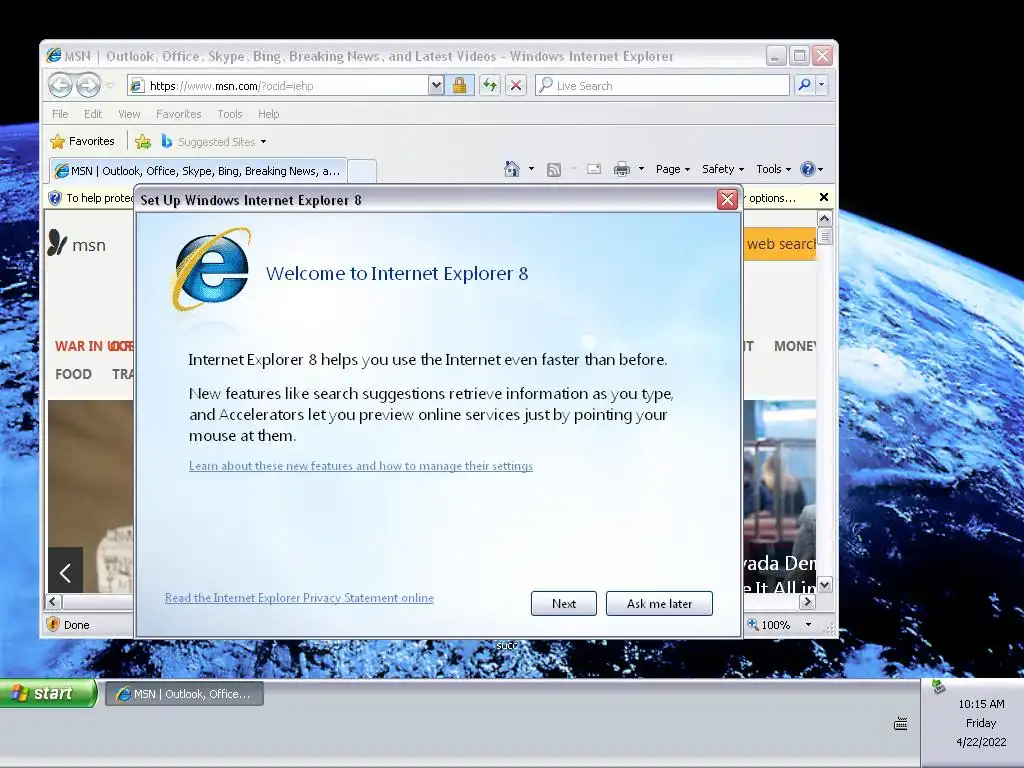
Task: Open the Suggested Sites dropdown
Action: (x=214, y=141)
